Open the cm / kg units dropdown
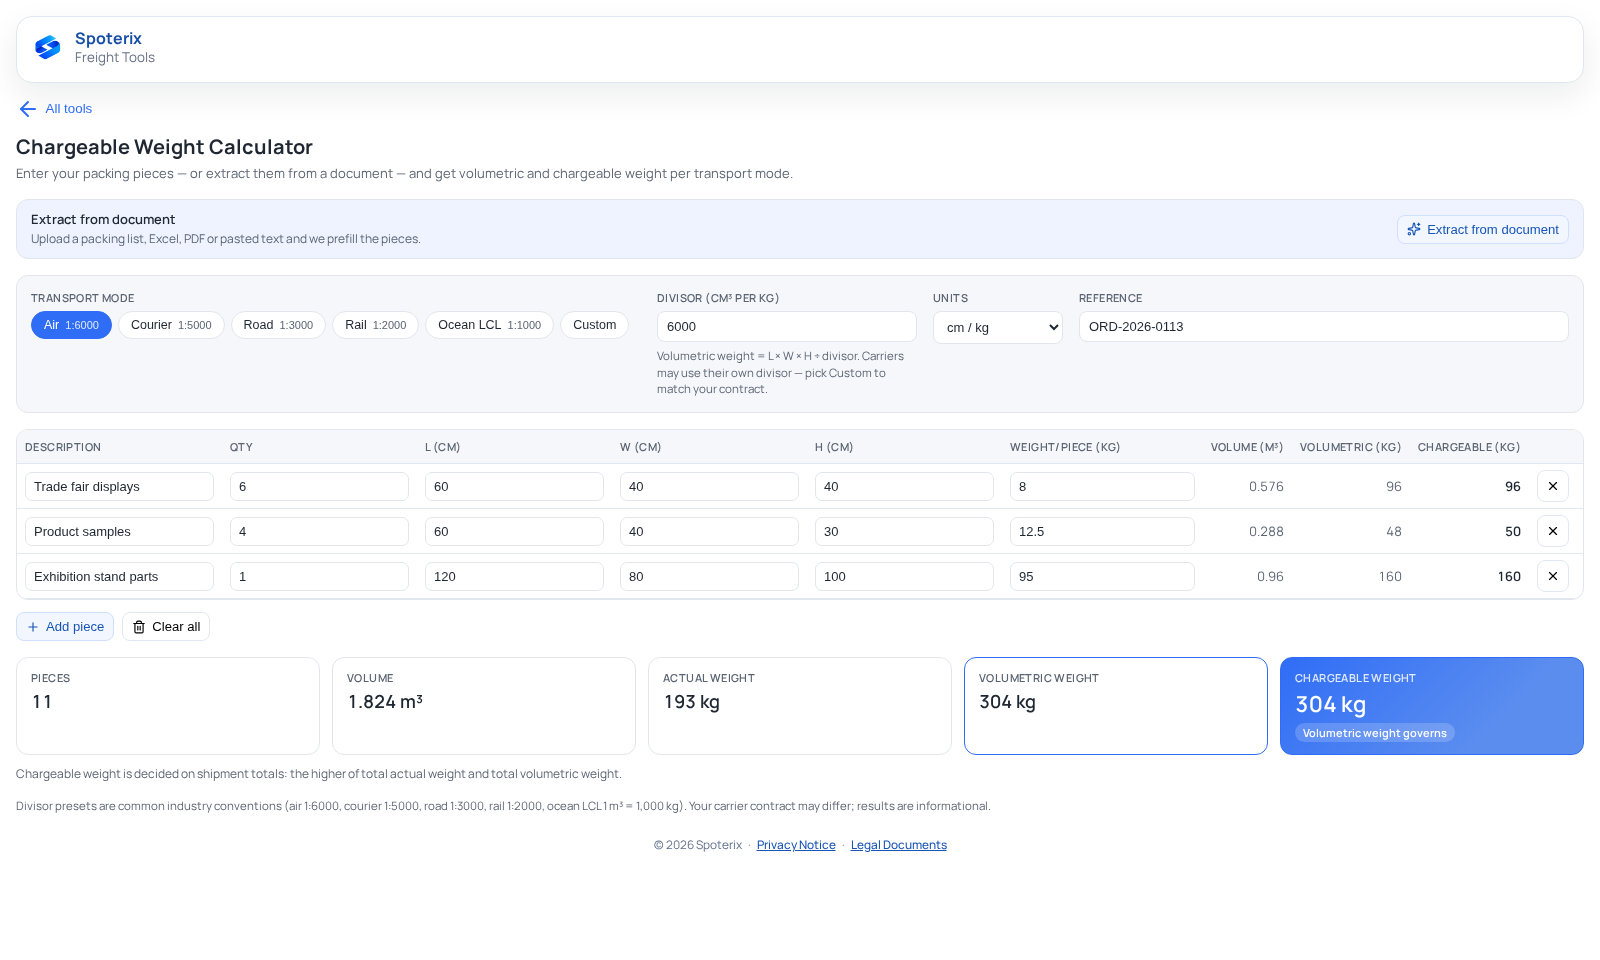1600x960 pixels. (997, 327)
